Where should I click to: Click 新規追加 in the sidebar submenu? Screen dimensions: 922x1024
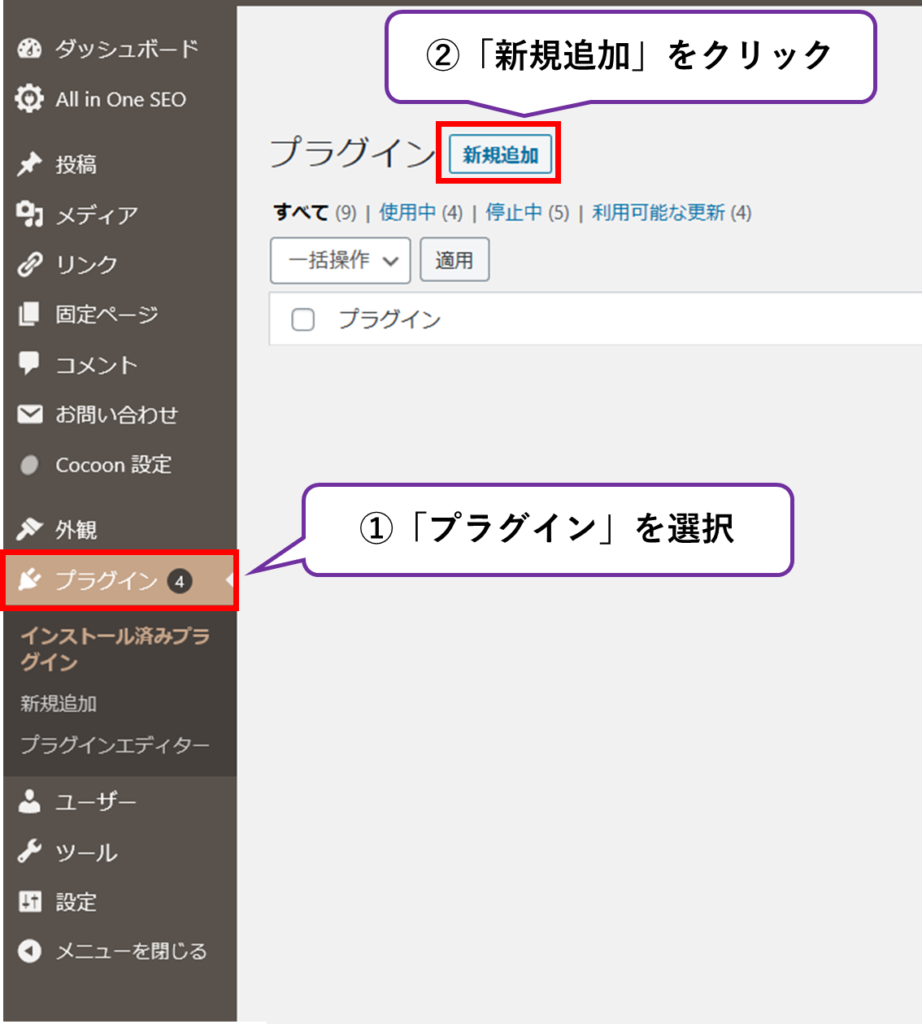pos(59,703)
